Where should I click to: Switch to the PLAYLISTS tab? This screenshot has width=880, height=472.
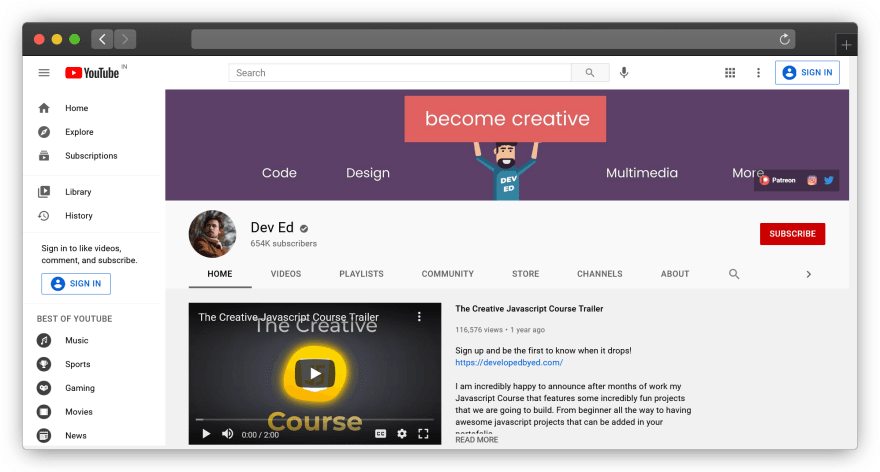[x=361, y=274]
